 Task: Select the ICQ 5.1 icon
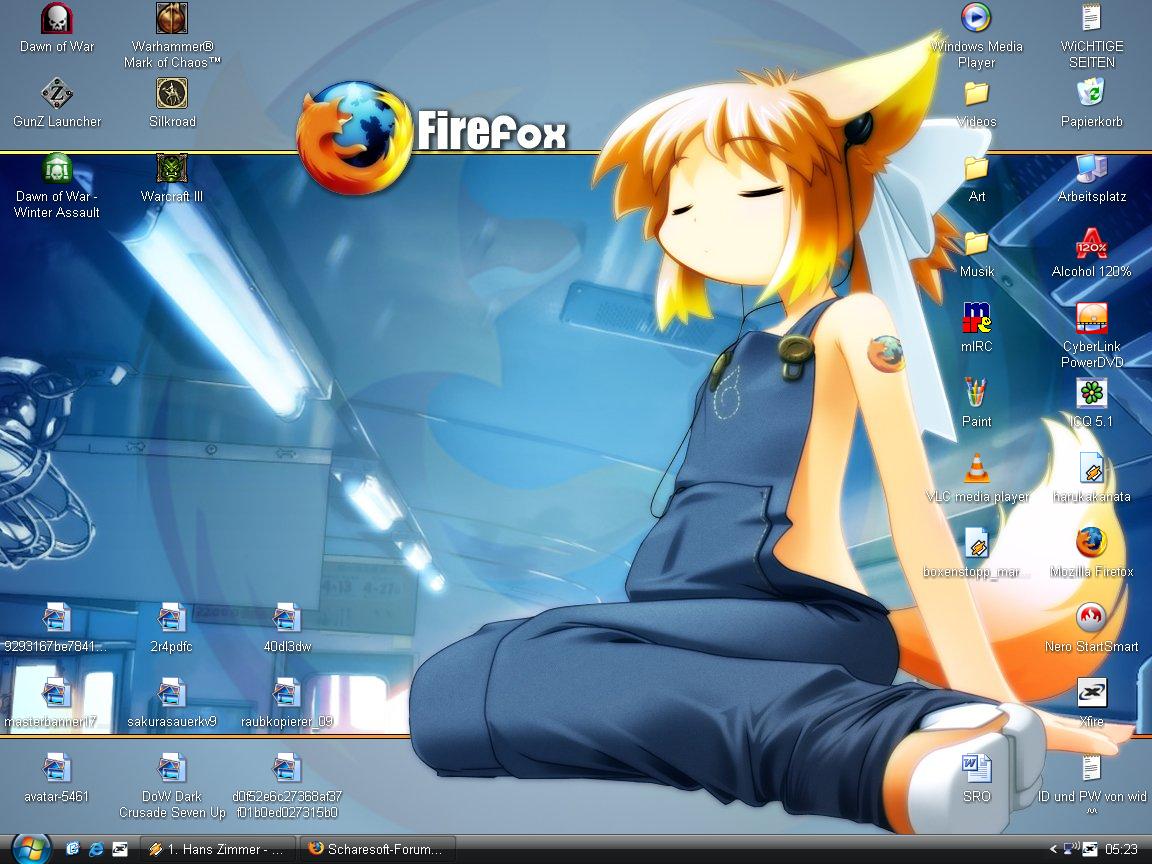1091,394
